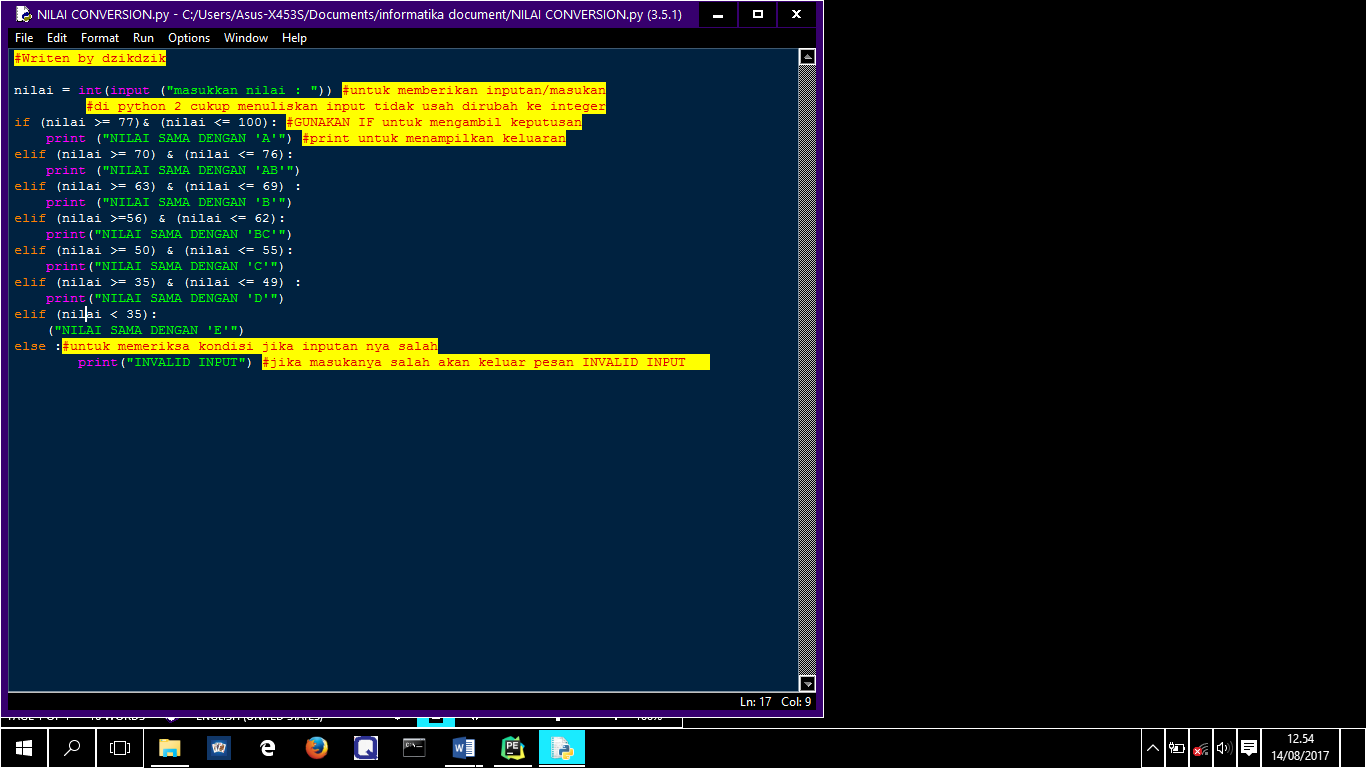Click the IDLE Python icon in title bar
Viewport: 1366px width, 768px height.
[x=23, y=14]
